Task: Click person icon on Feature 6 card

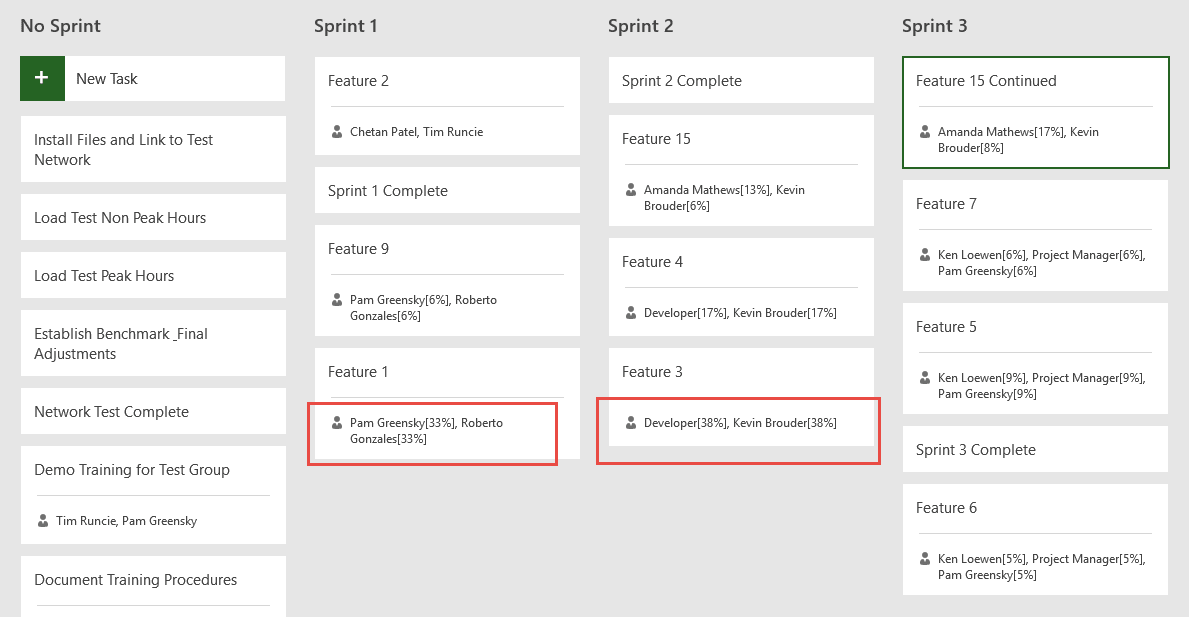Action: click(925, 559)
